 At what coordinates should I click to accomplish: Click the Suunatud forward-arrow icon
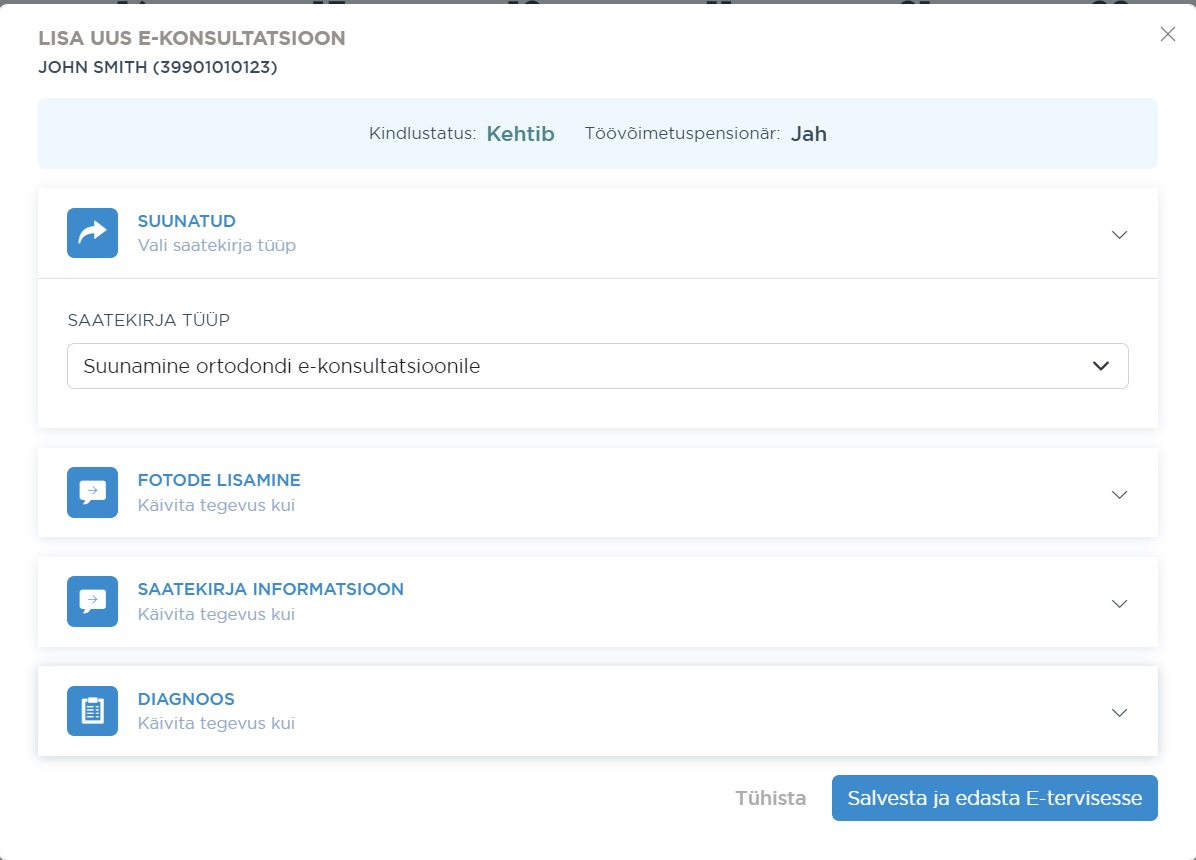tap(92, 233)
